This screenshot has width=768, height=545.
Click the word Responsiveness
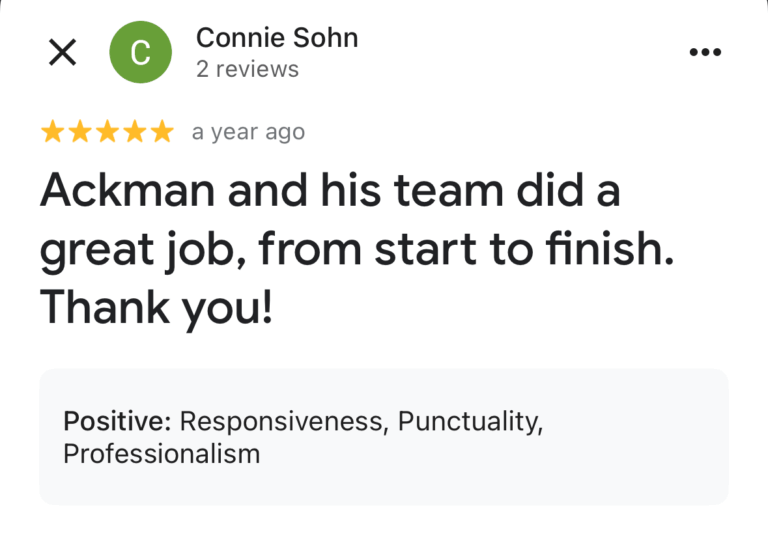(x=284, y=421)
